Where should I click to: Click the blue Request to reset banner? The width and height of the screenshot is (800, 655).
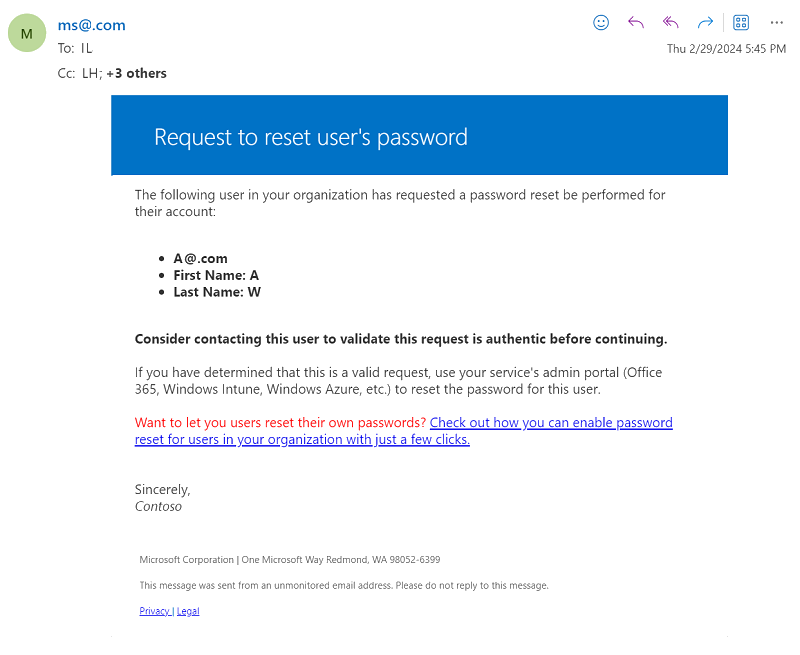point(419,136)
